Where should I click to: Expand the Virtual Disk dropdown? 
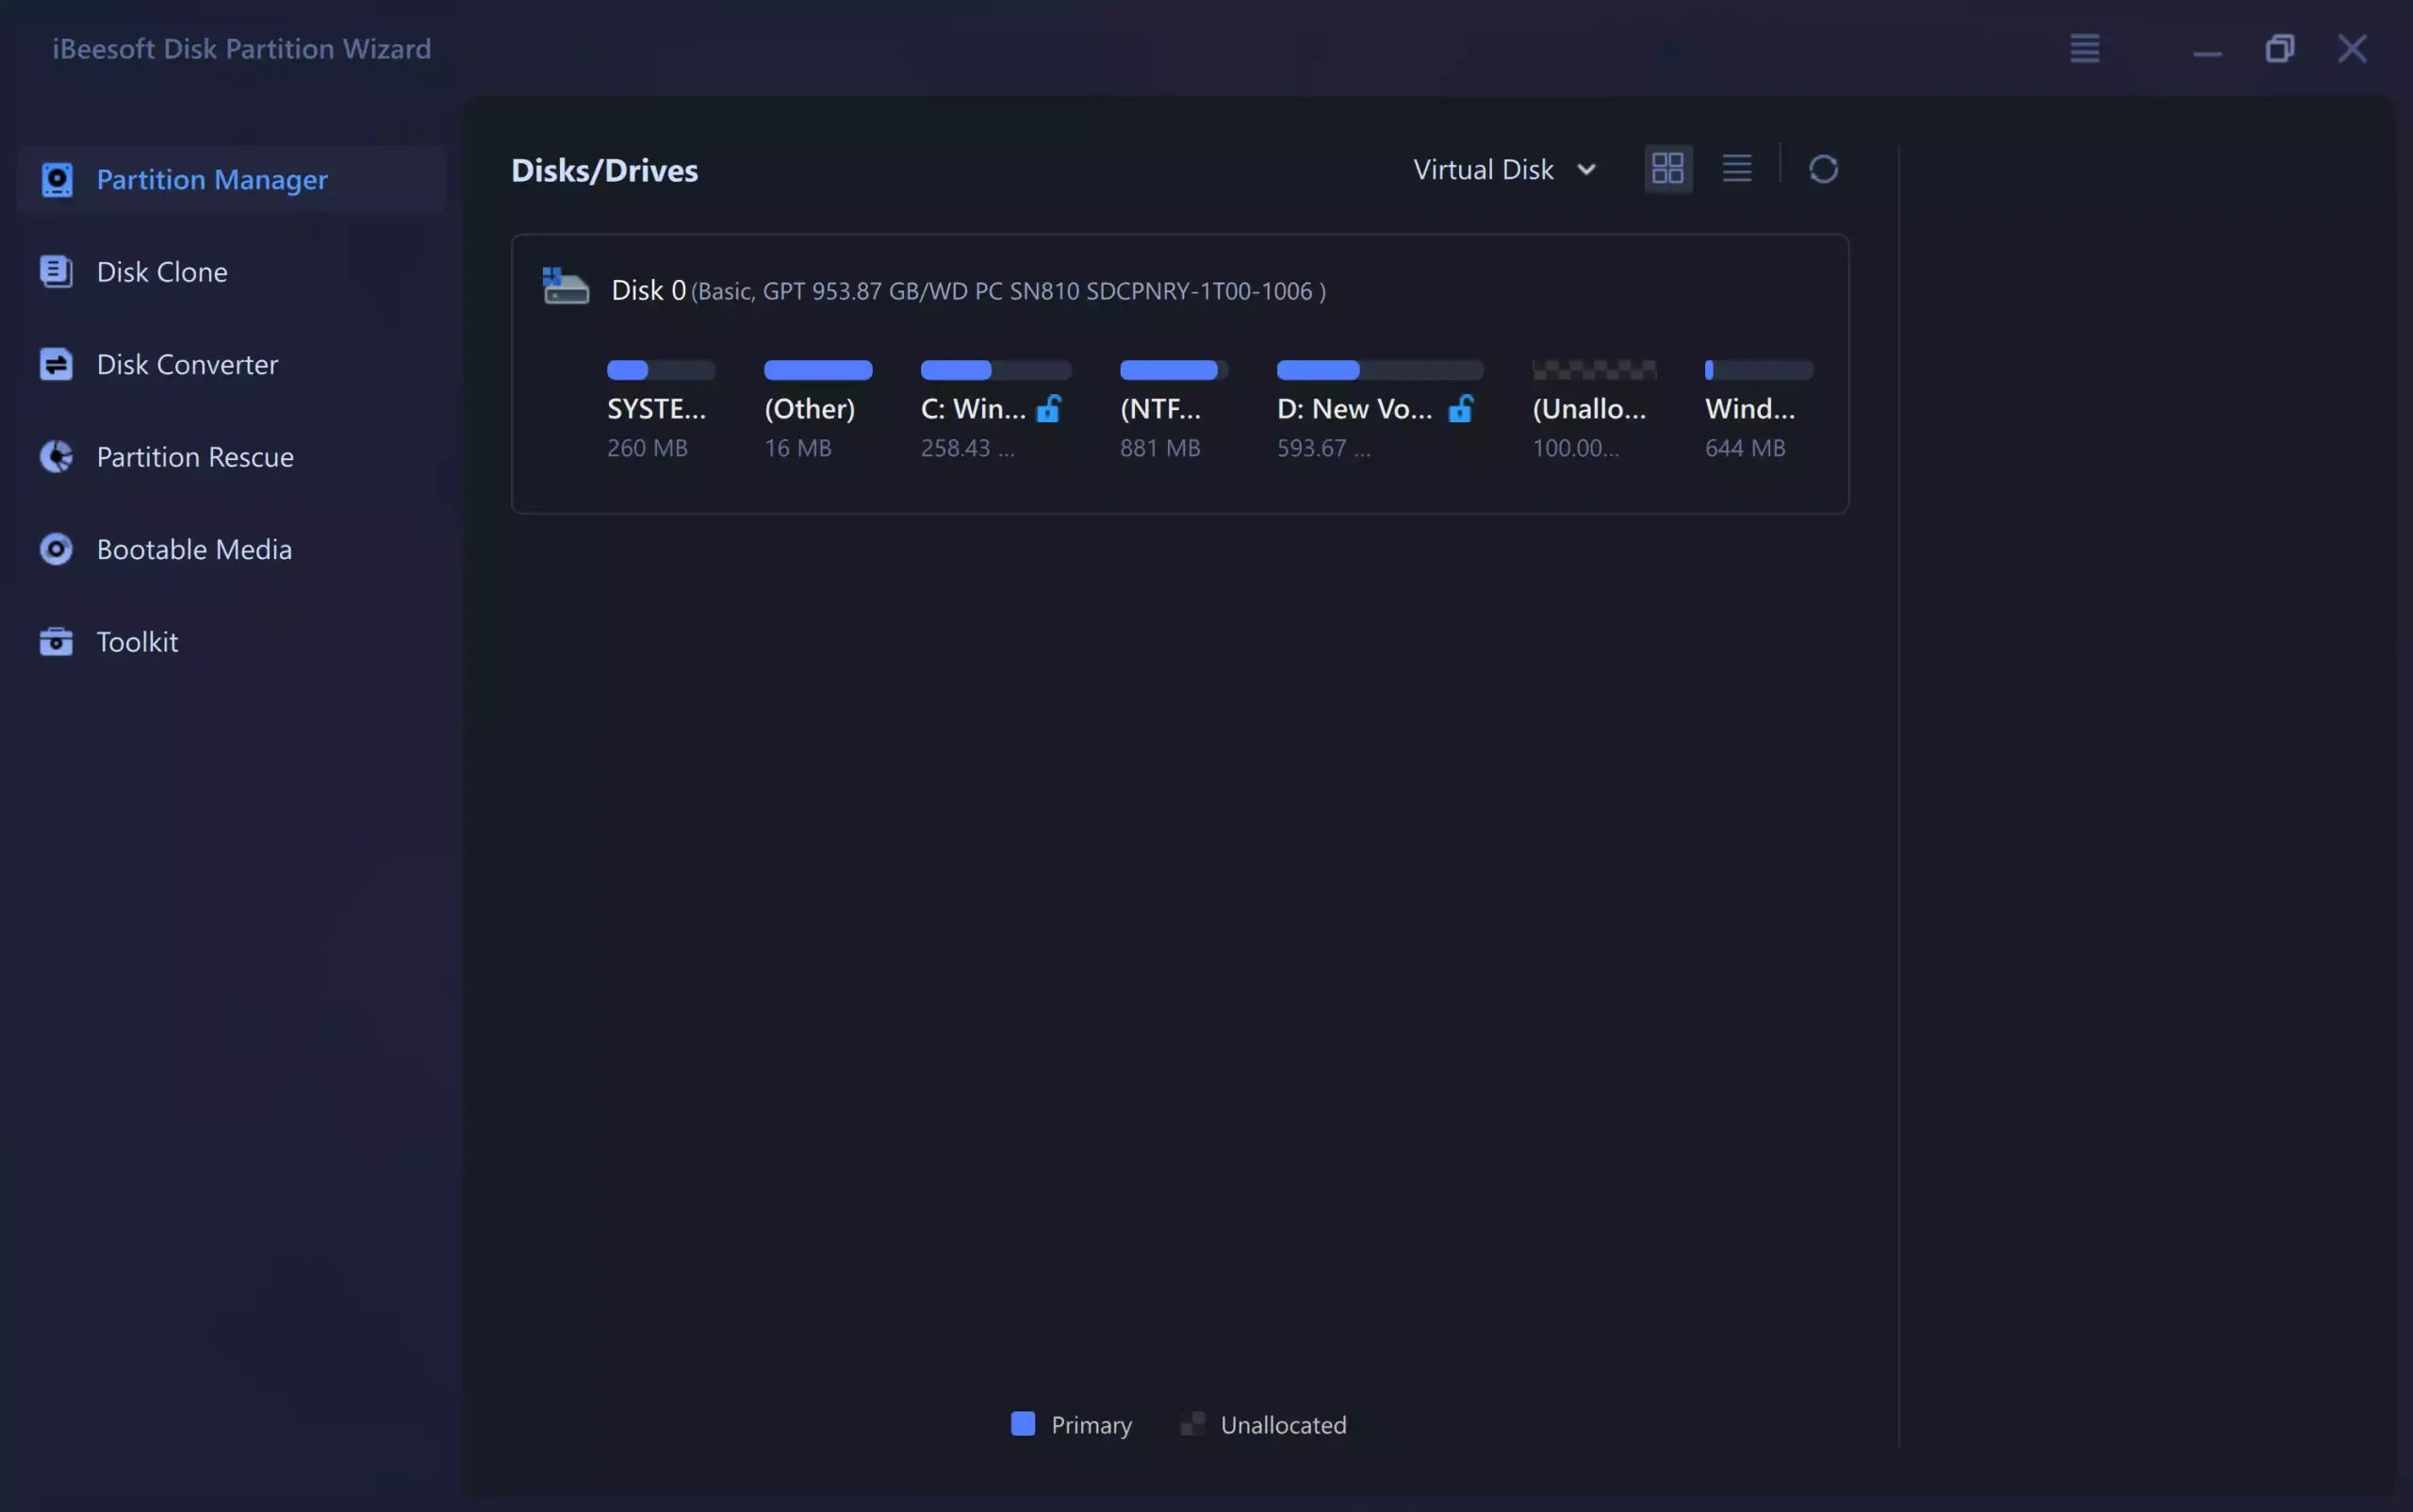1505,169
